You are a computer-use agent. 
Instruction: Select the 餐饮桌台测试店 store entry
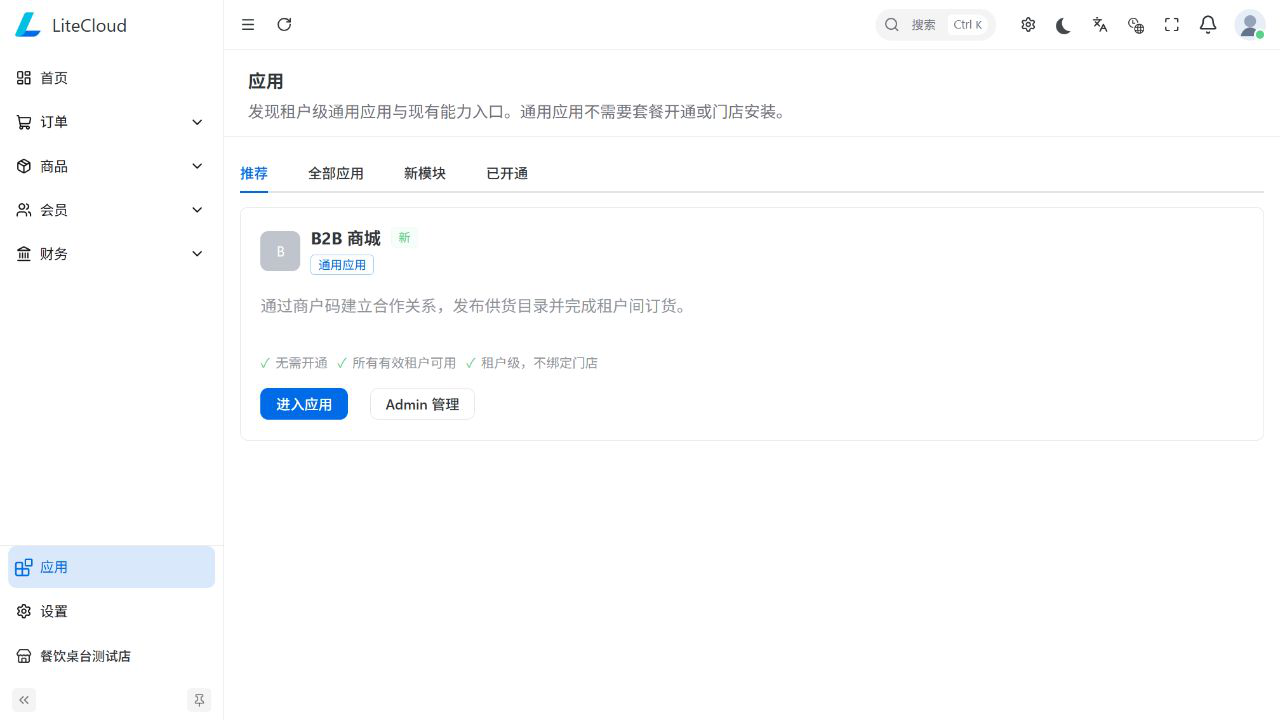(x=112, y=656)
